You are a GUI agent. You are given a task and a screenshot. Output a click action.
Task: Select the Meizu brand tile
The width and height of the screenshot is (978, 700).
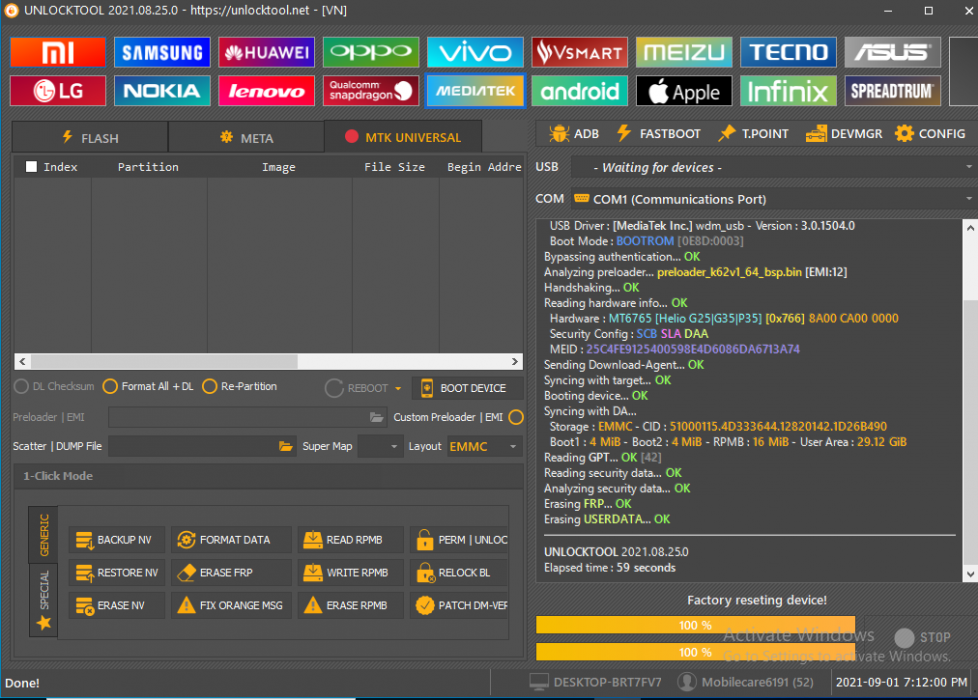pyautogui.click(x=684, y=52)
